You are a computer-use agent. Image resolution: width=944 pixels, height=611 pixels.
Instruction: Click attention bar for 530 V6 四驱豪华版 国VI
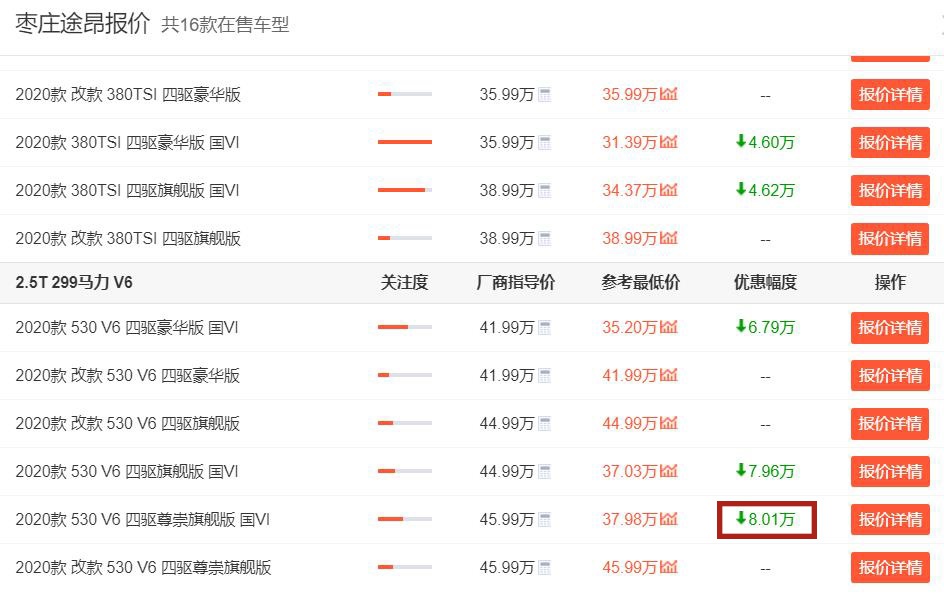coord(405,327)
